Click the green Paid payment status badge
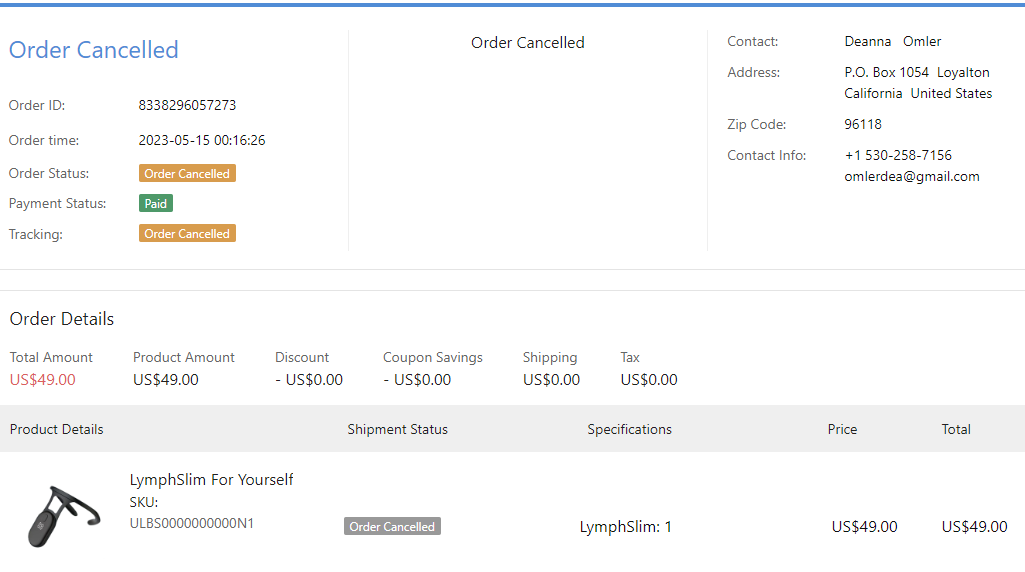This screenshot has width=1025, height=572. [x=156, y=203]
